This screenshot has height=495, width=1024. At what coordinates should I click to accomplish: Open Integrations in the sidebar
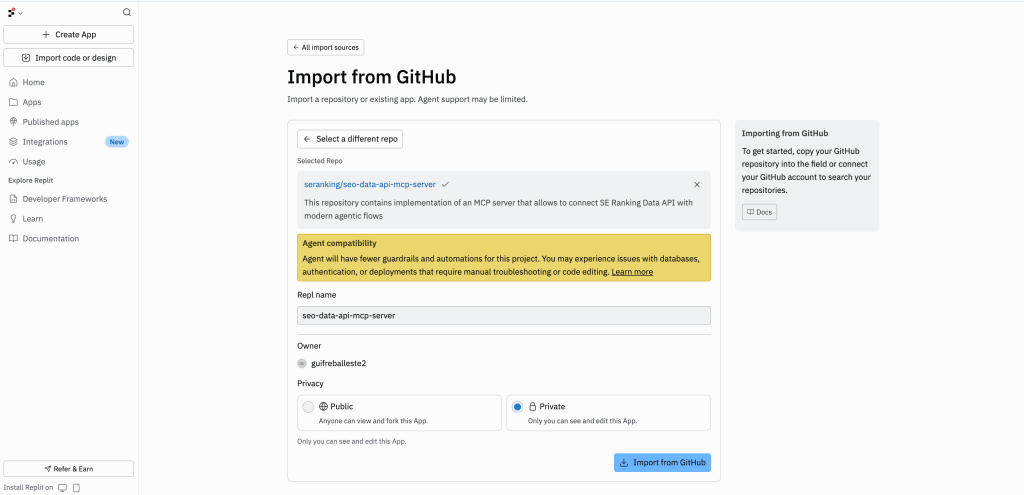[45, 142]
